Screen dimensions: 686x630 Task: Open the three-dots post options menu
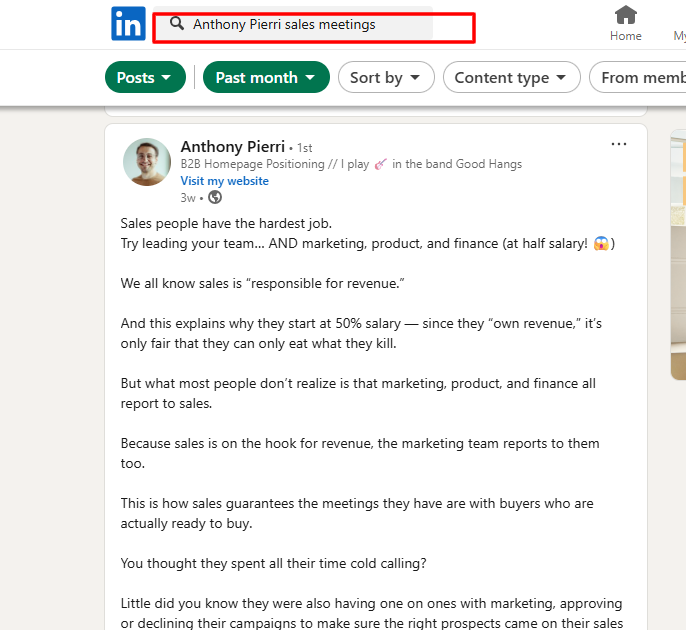pyautogui.click(x=619, y=144)
